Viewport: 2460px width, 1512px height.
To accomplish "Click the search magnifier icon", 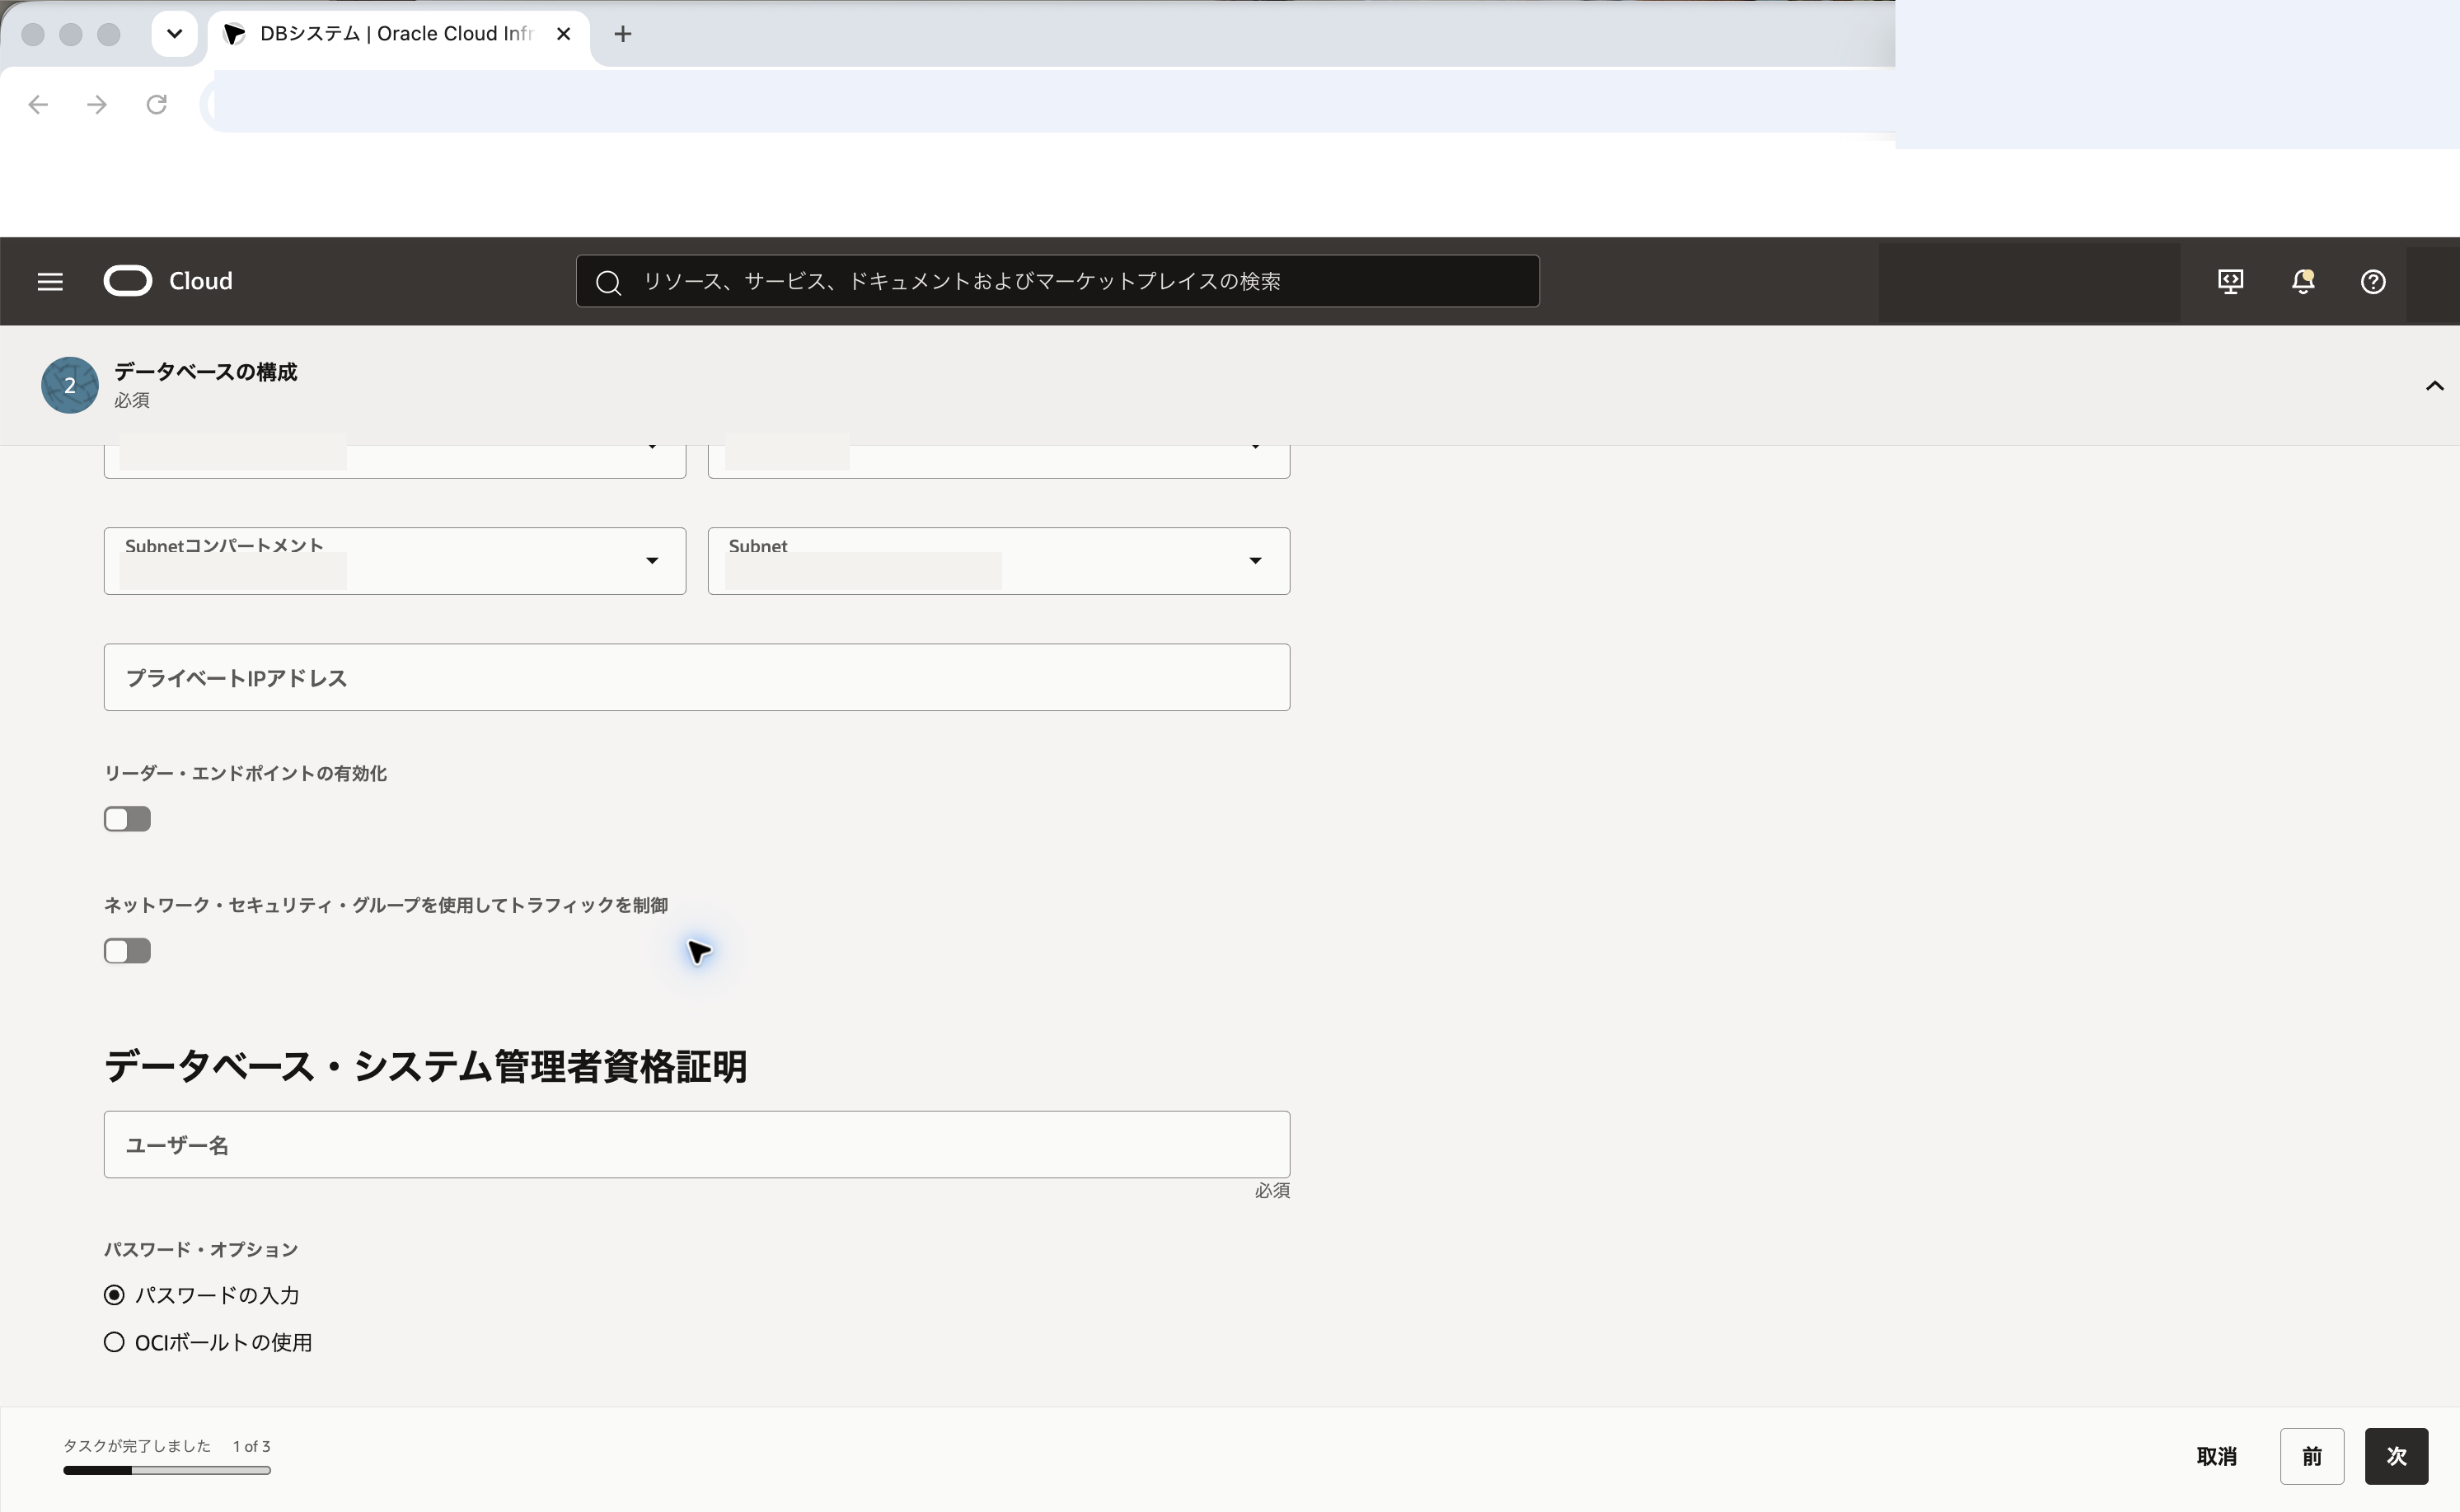I will 608,283.
